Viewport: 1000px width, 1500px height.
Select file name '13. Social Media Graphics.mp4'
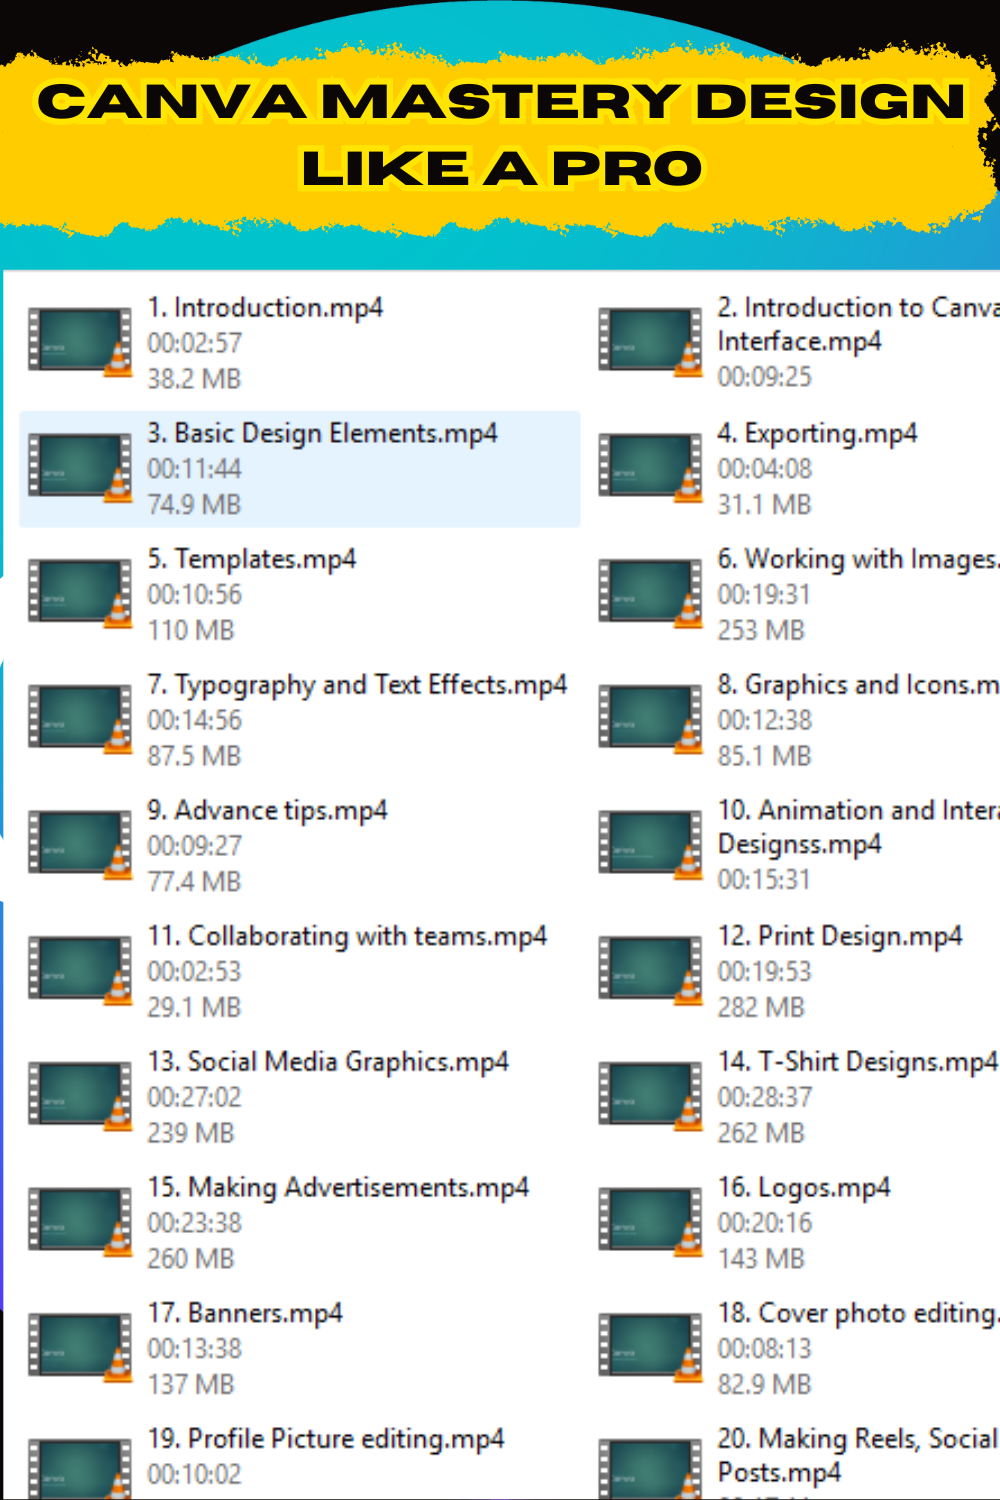328,1062
